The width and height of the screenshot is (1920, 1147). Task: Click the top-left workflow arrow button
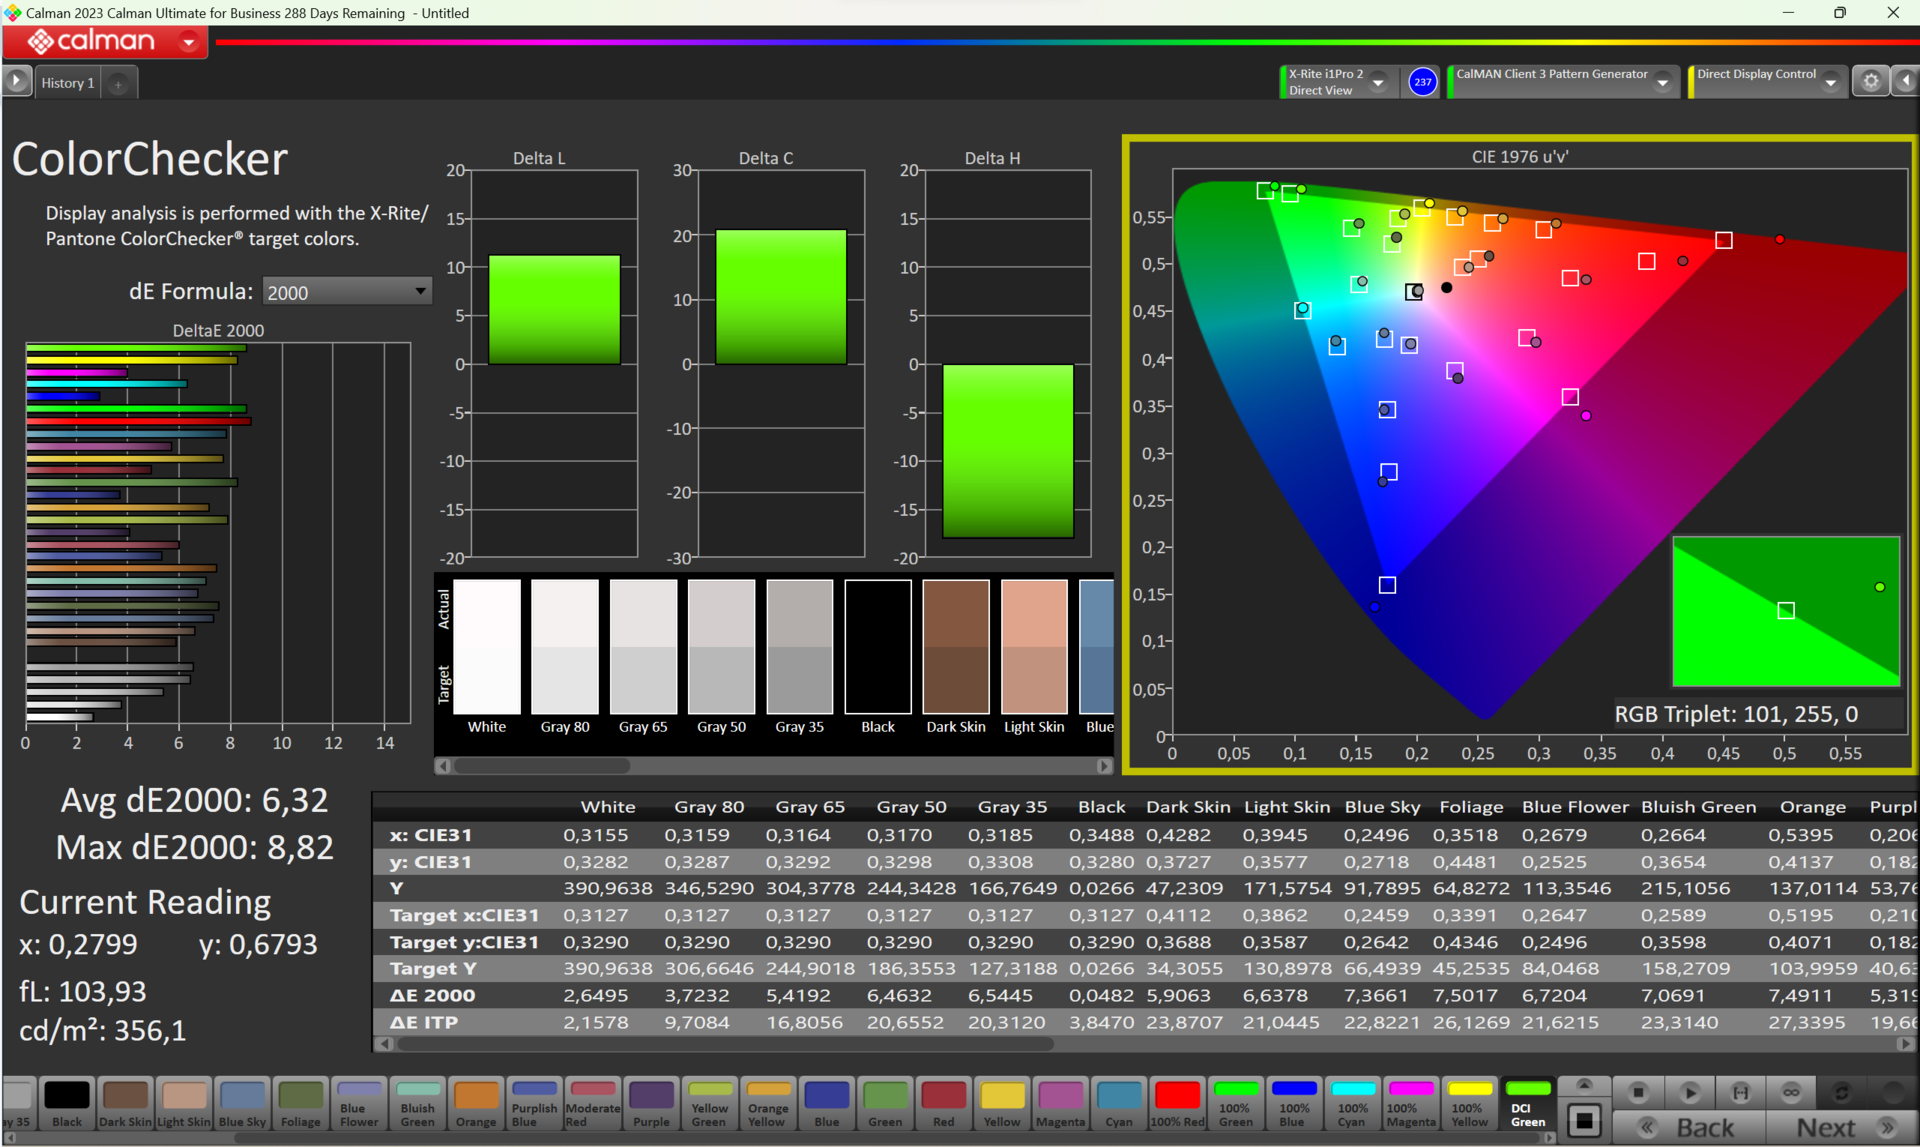[x=17, y=81]
